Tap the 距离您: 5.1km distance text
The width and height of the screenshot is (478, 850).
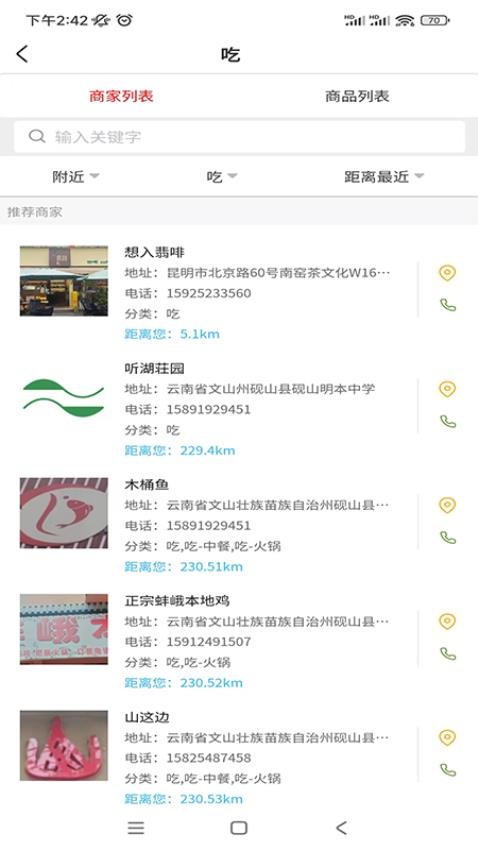[172, 334]
